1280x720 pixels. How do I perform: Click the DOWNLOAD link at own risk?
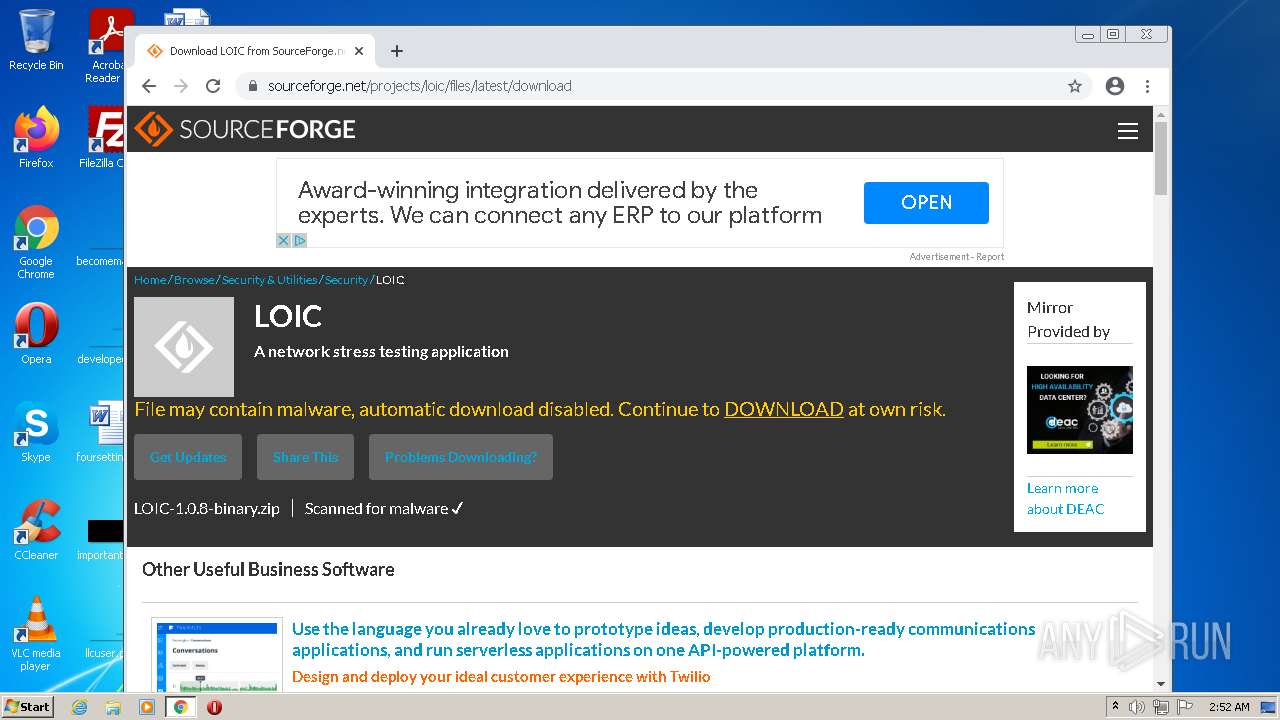[x=784, y=409]
